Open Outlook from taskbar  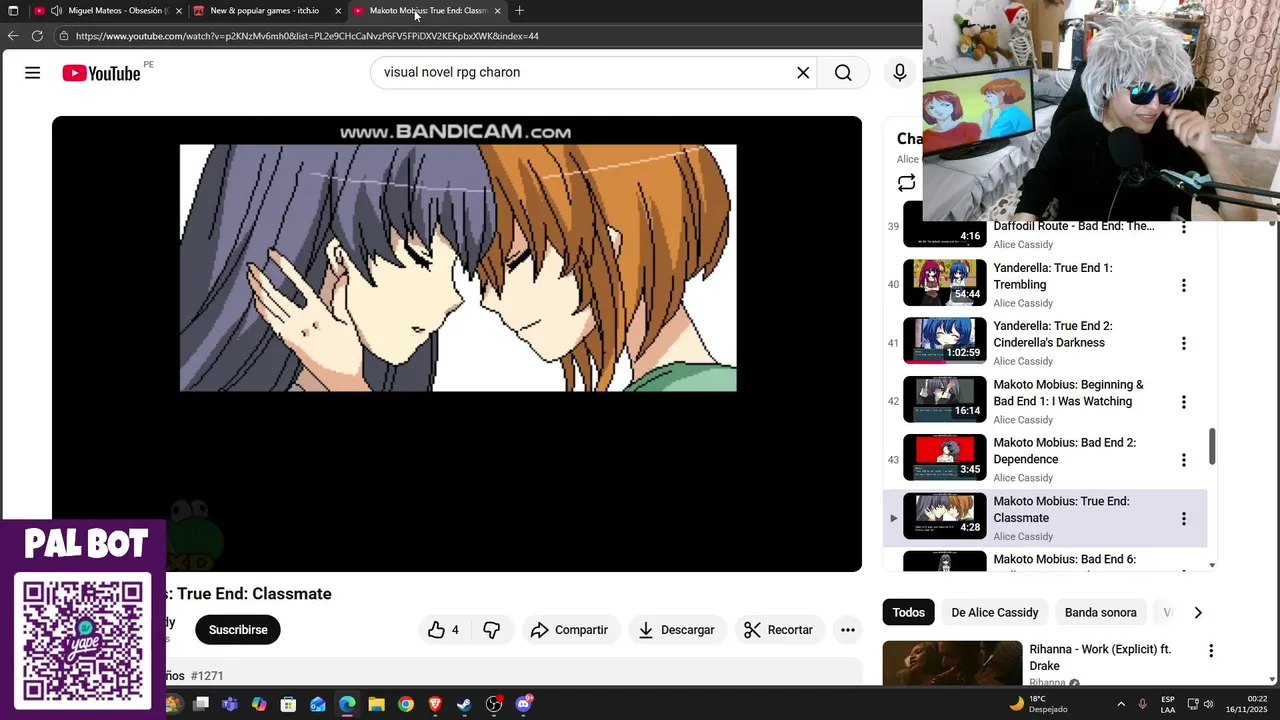pyautogui.click(x=318, y=704)
